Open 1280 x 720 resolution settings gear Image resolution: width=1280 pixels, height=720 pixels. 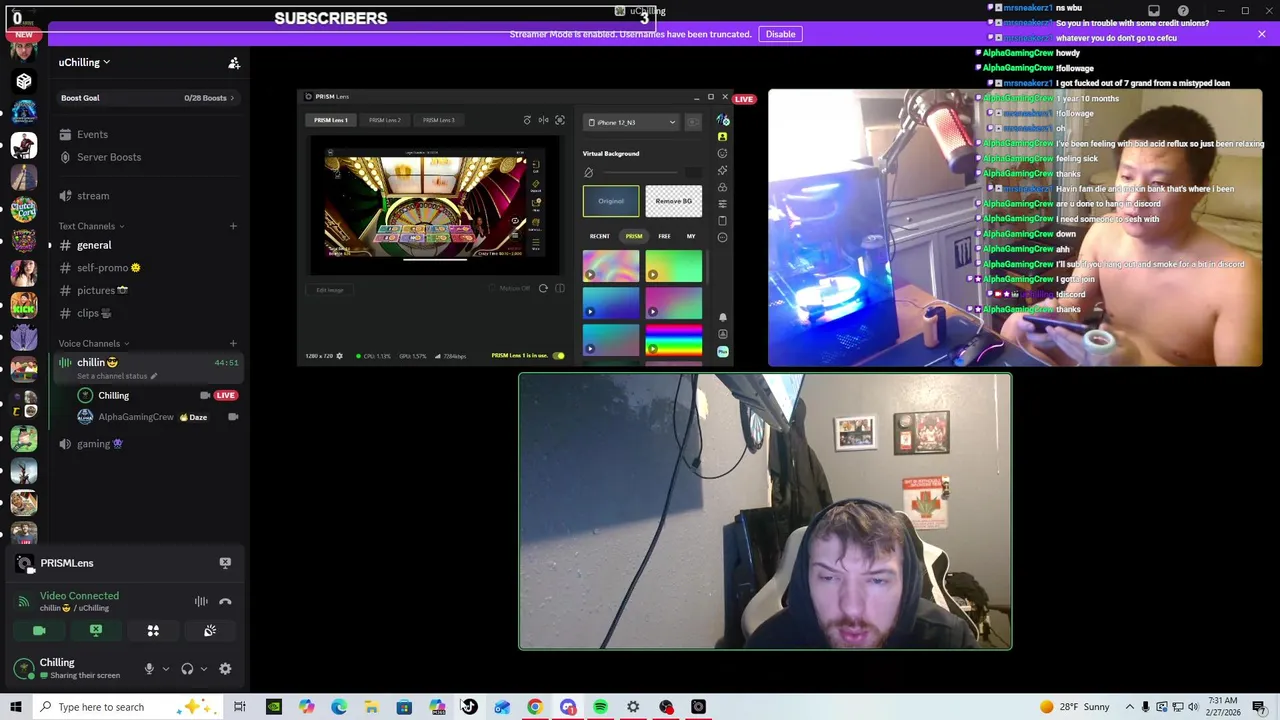tap(339, 356)
